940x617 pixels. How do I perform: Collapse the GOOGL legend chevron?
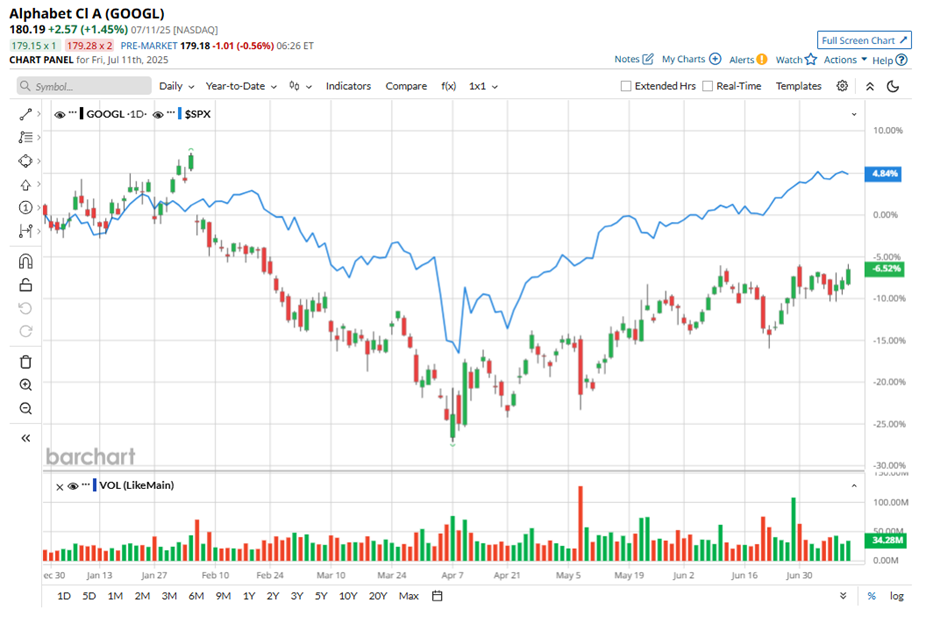click(854, 114)
